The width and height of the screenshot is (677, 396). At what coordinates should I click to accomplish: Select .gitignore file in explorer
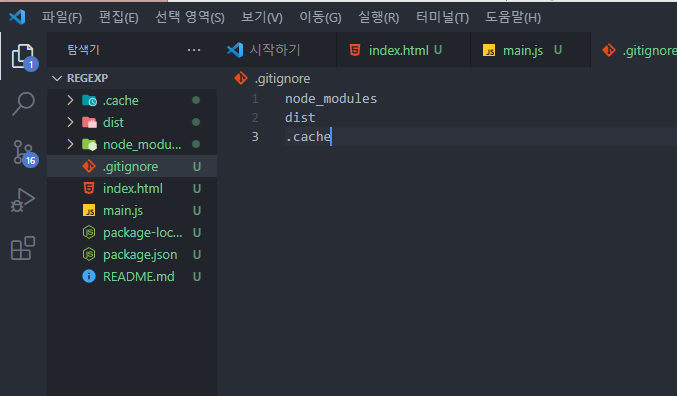132,166
